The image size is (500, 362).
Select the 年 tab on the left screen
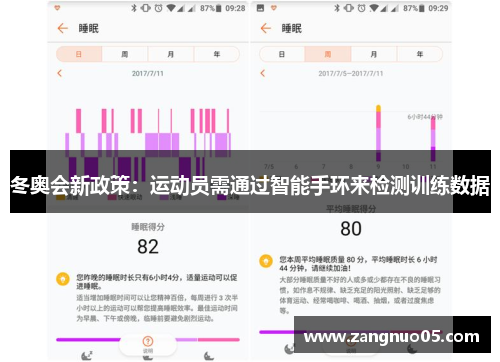[217, 54]
